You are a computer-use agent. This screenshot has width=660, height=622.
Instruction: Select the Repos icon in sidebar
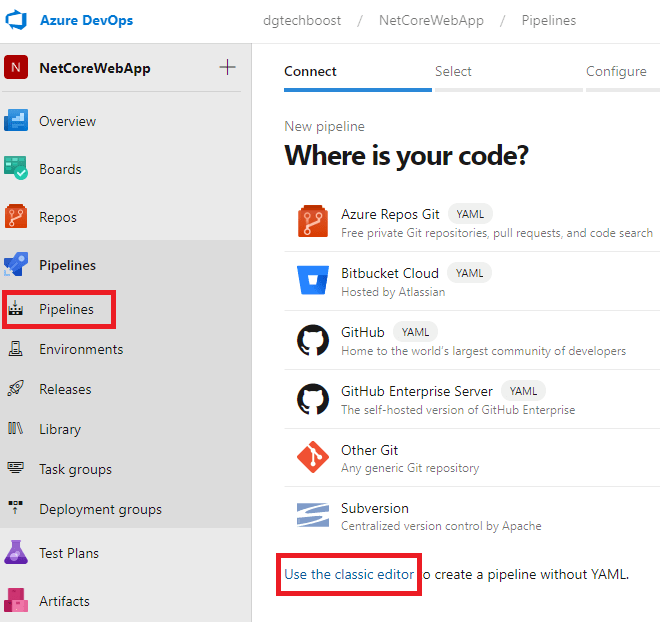(17, 217)
